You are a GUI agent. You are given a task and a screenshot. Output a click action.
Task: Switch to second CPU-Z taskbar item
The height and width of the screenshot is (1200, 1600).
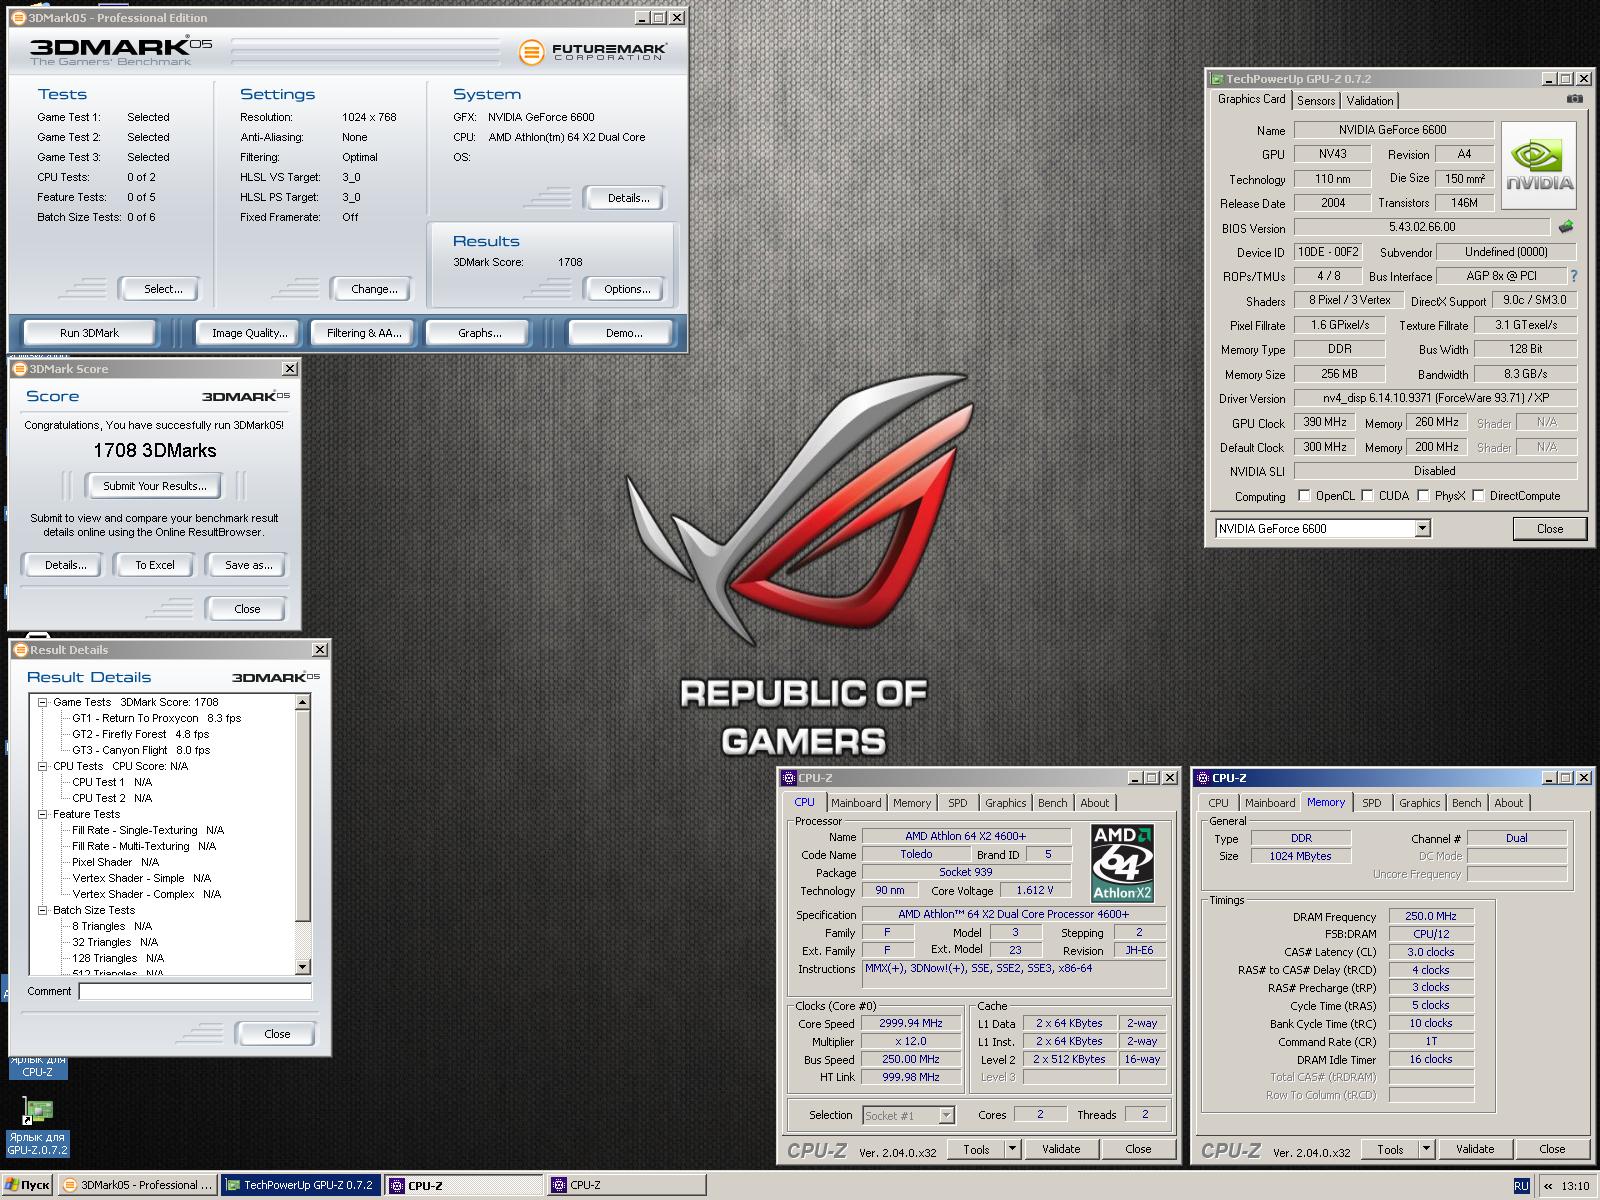click(x=627, y=1185)
